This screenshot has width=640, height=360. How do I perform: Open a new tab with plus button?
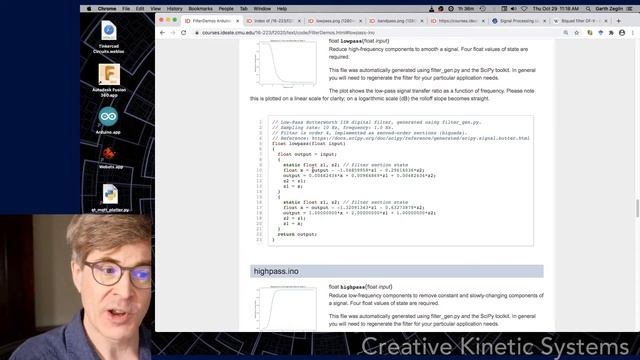tap(618, 20)
